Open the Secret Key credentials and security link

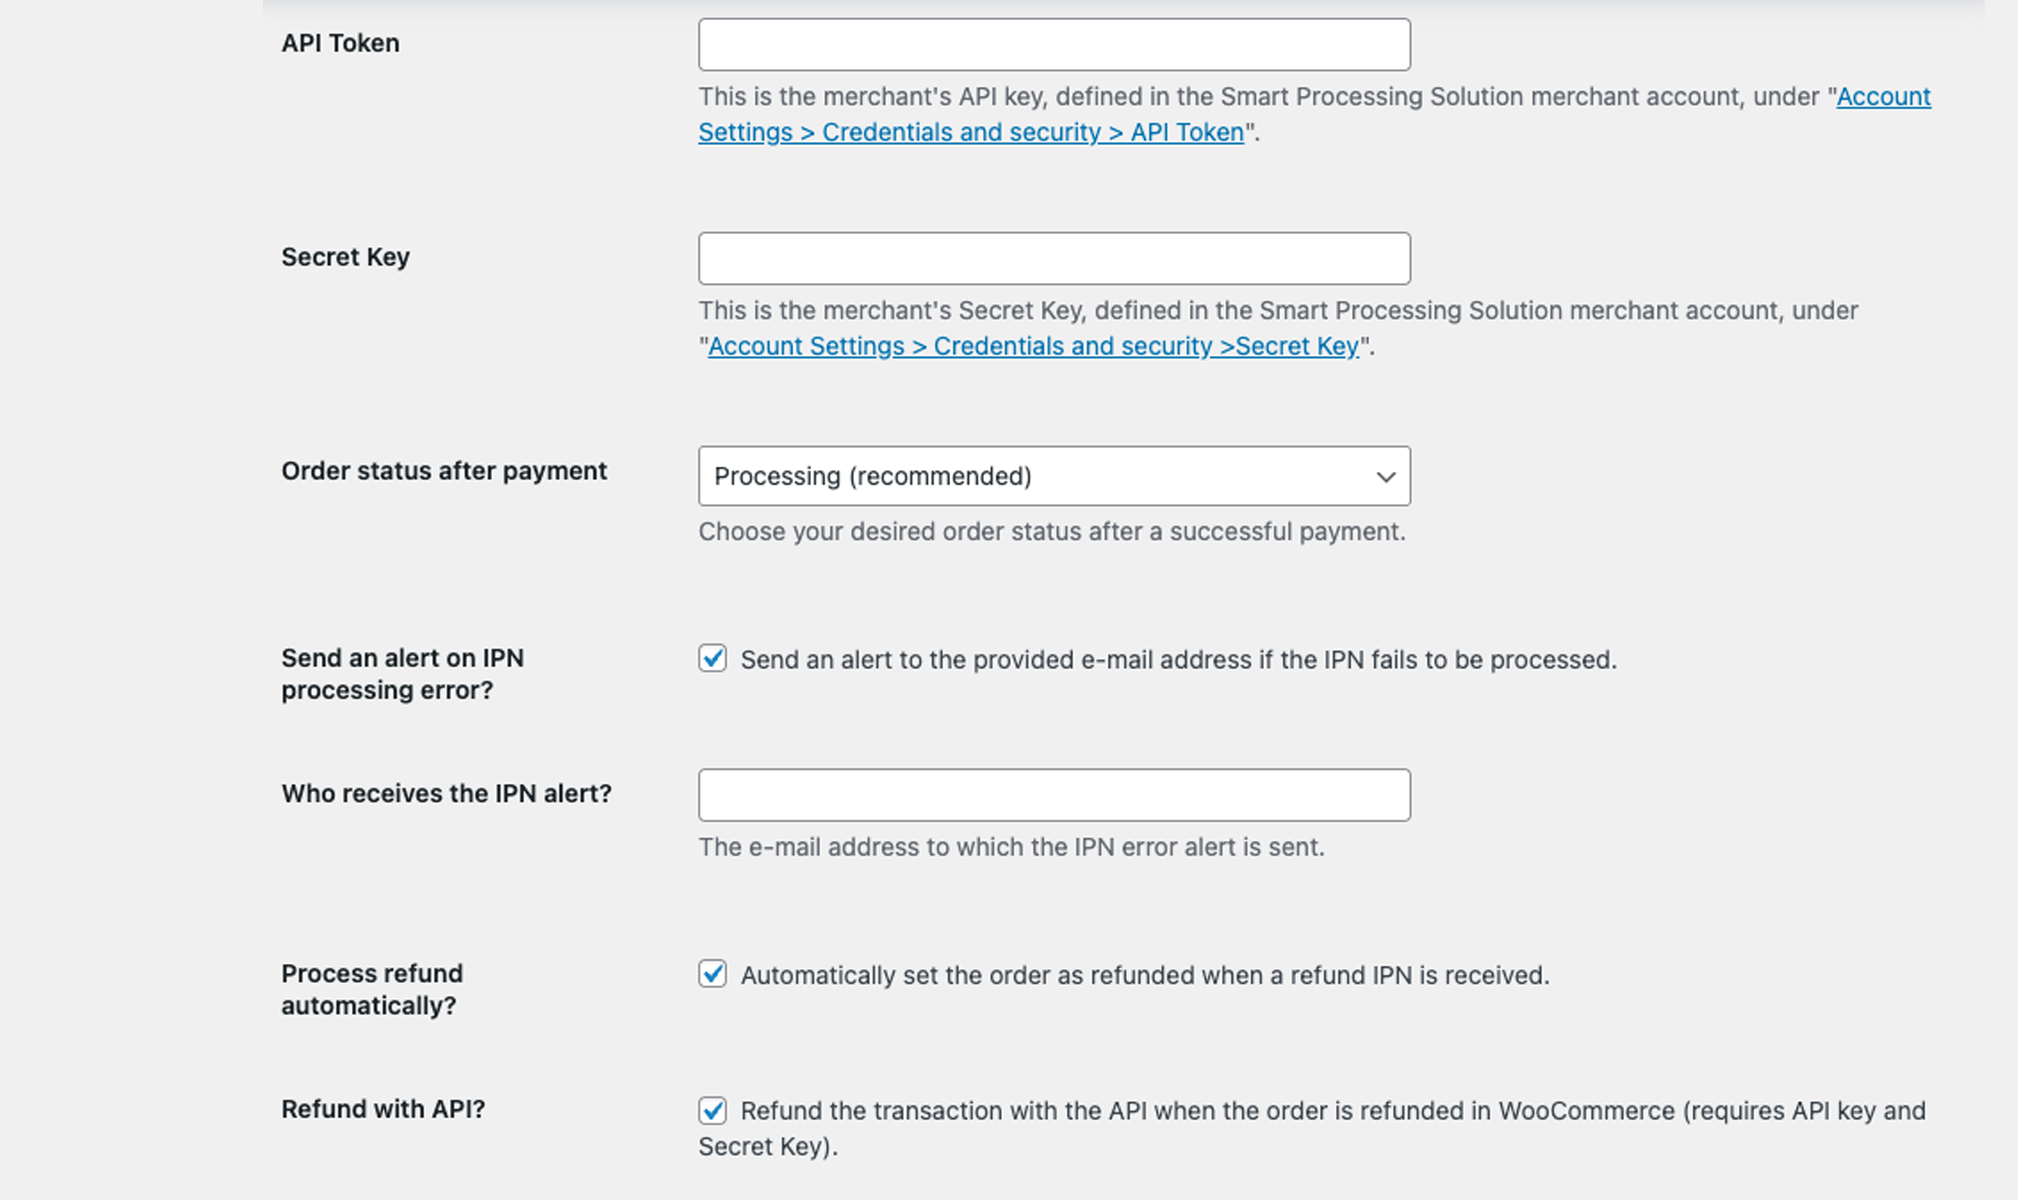(1032, 346)
